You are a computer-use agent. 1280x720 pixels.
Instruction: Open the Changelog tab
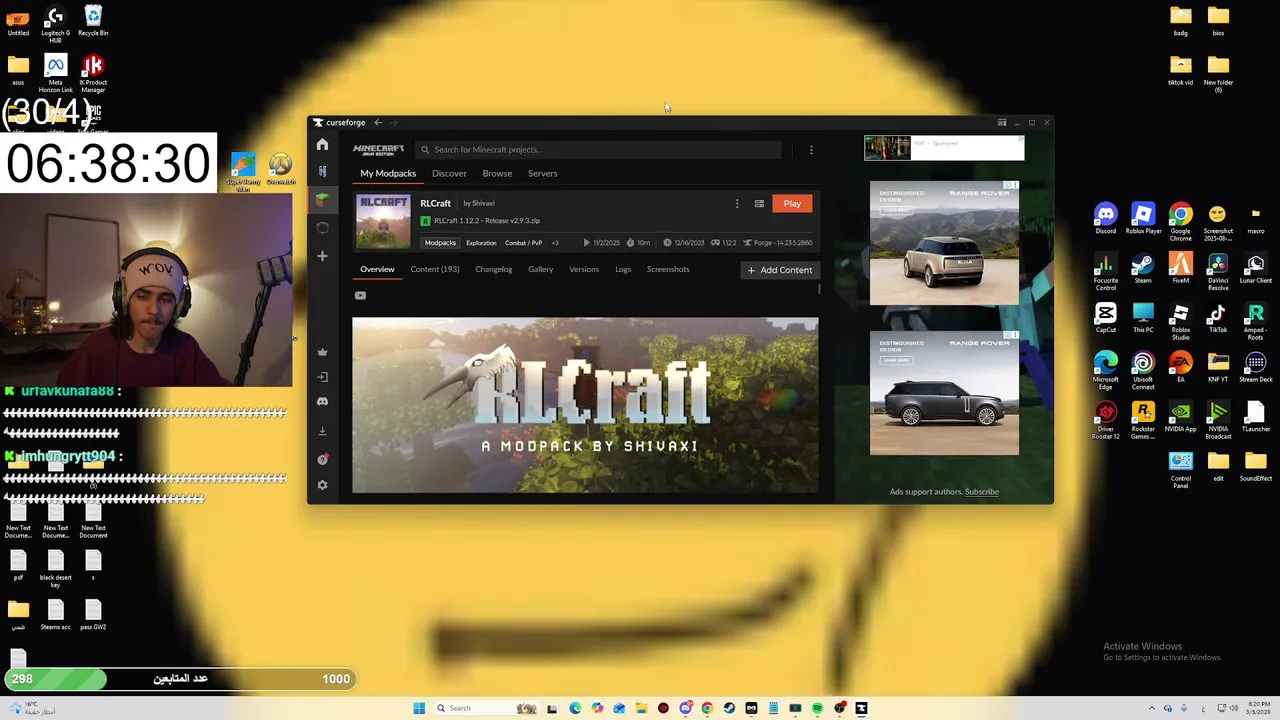(493, 269)
